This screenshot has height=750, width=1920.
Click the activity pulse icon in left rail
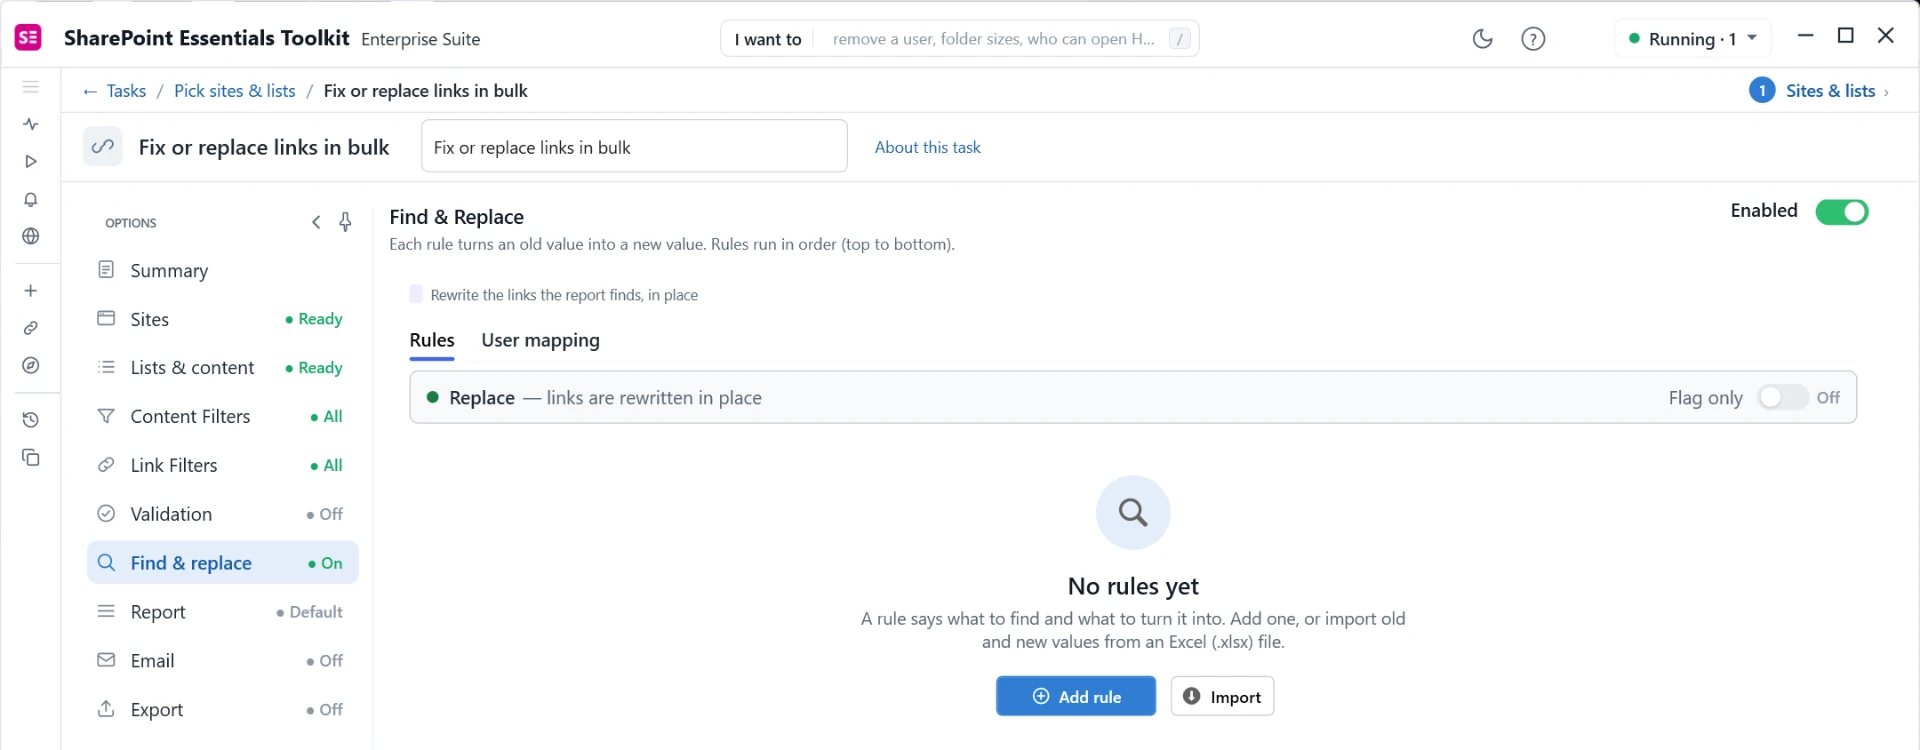pyautogui.click(x=31, y=124)
